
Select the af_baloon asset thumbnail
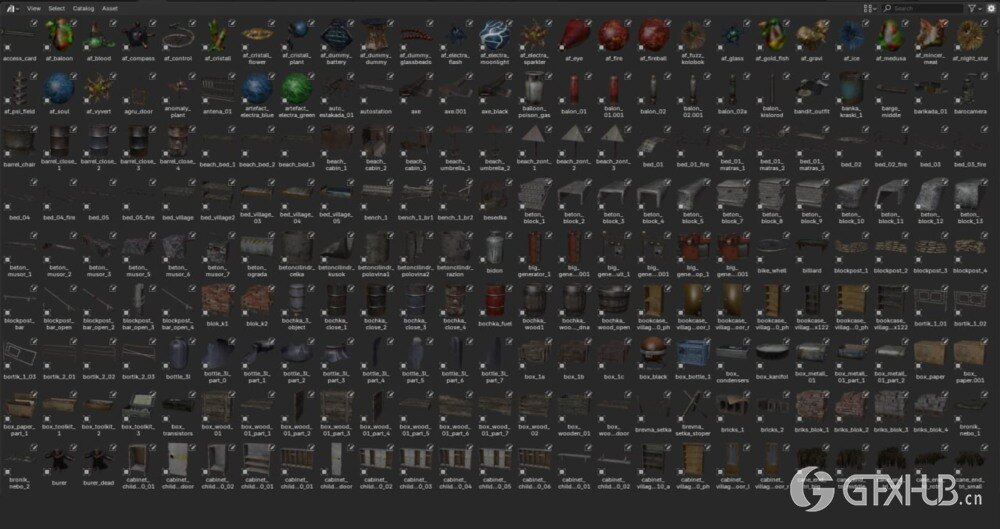click(x=59, y=34)
